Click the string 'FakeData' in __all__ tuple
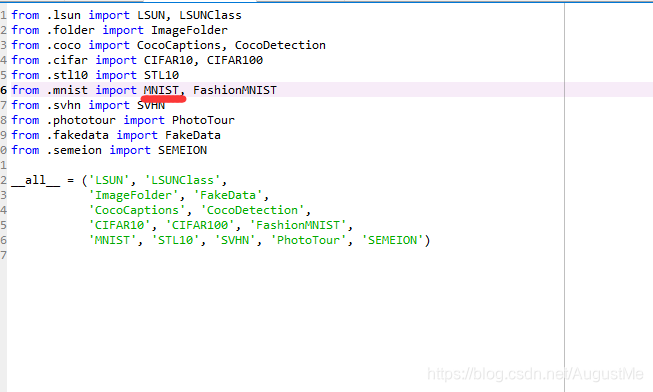653x392 pixels. click(228, 195)
